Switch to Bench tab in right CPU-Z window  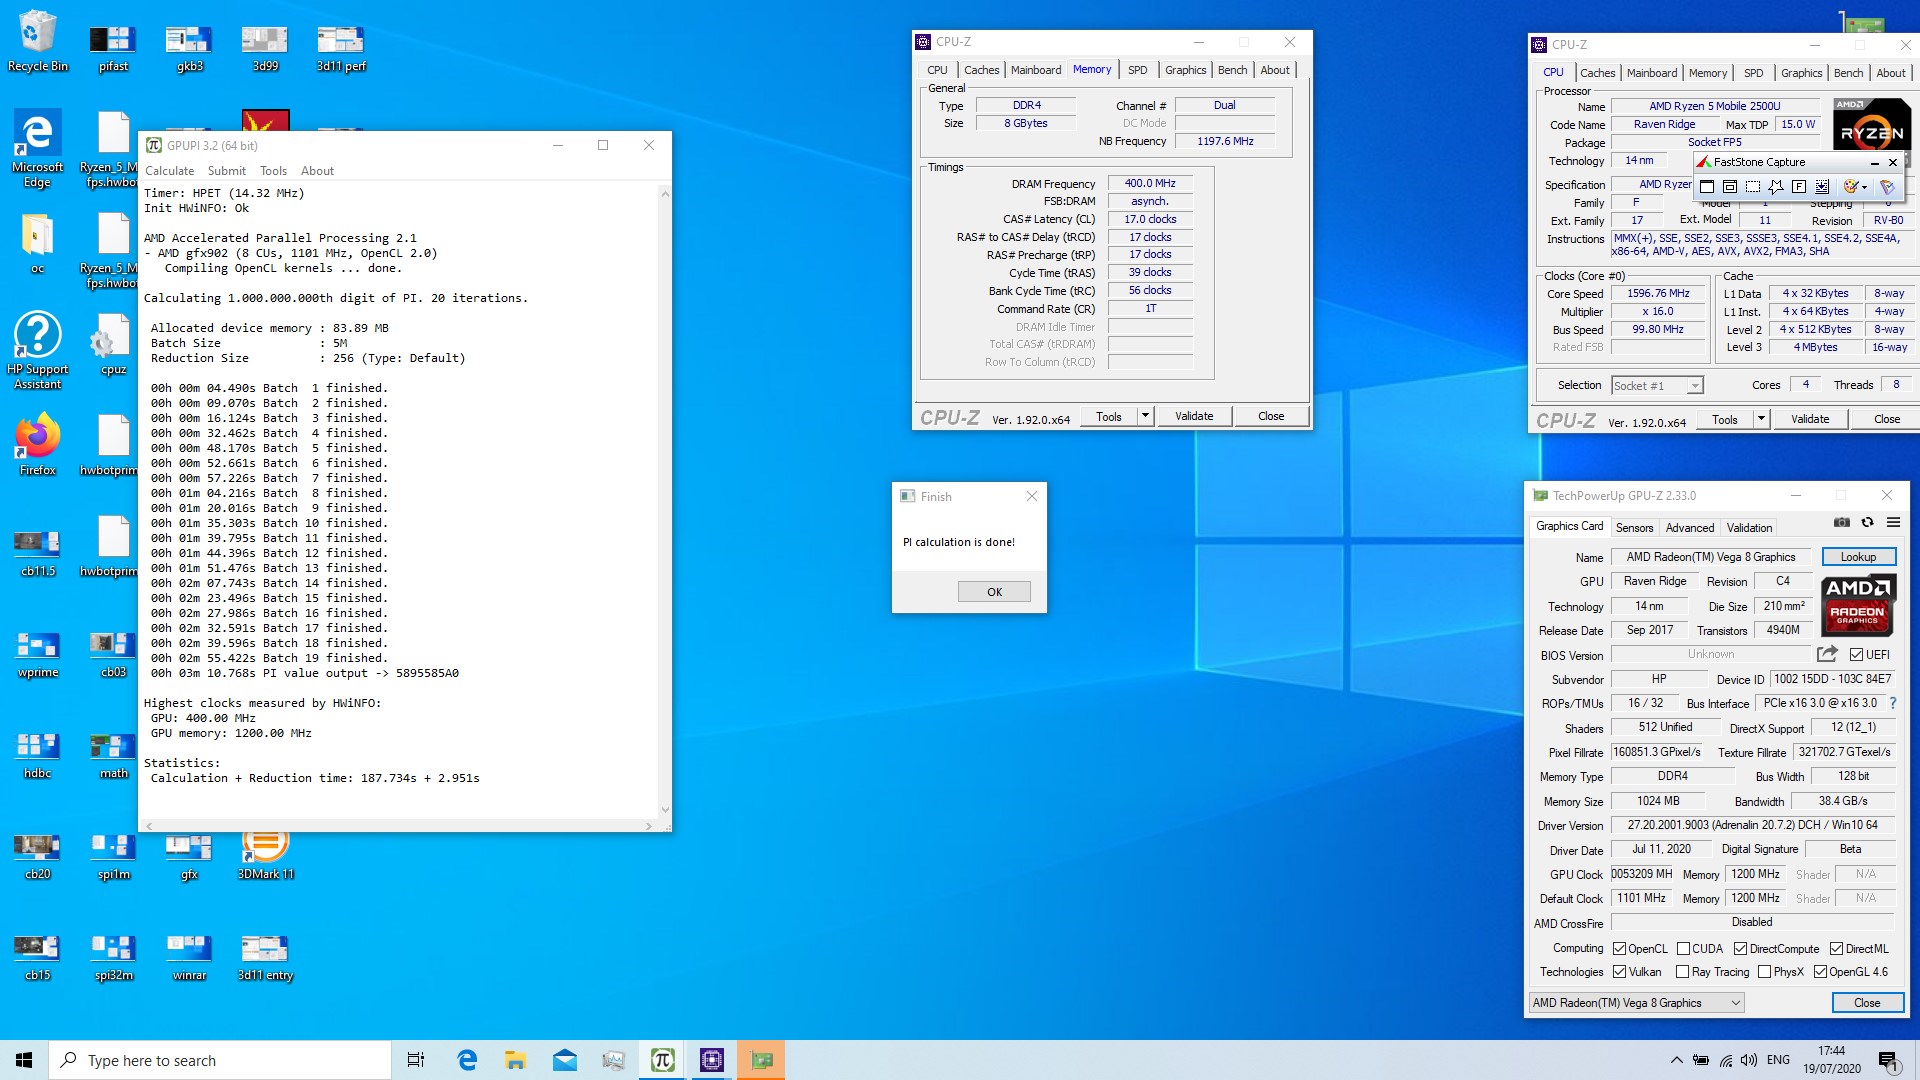pyautogui.click(x=1848, y=73)
